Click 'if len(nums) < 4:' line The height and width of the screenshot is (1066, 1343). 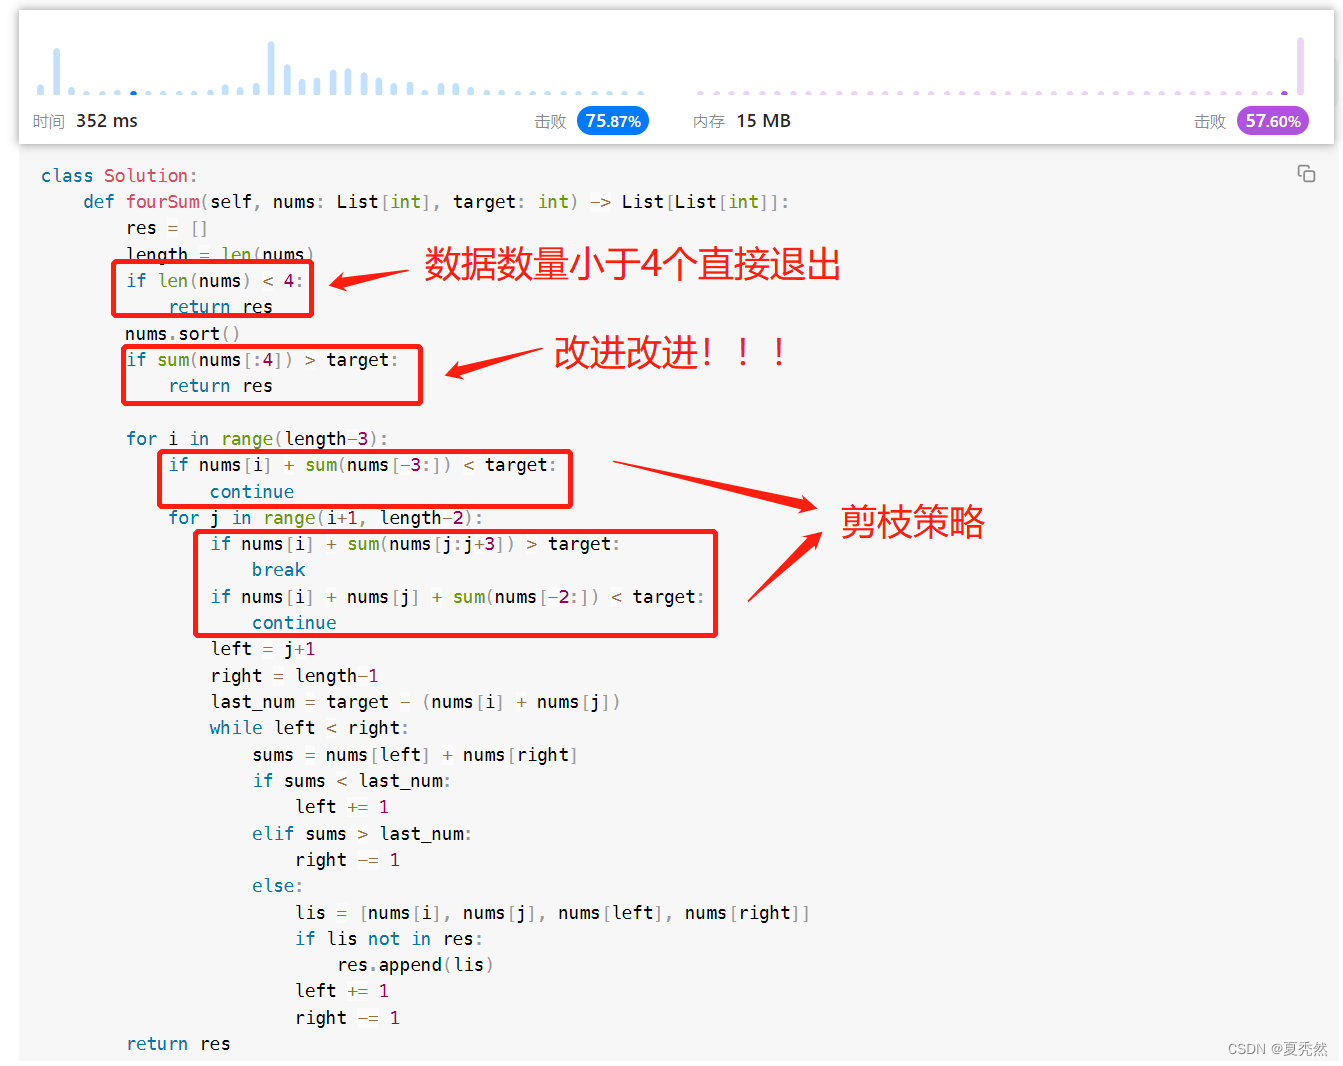point(214,281)
